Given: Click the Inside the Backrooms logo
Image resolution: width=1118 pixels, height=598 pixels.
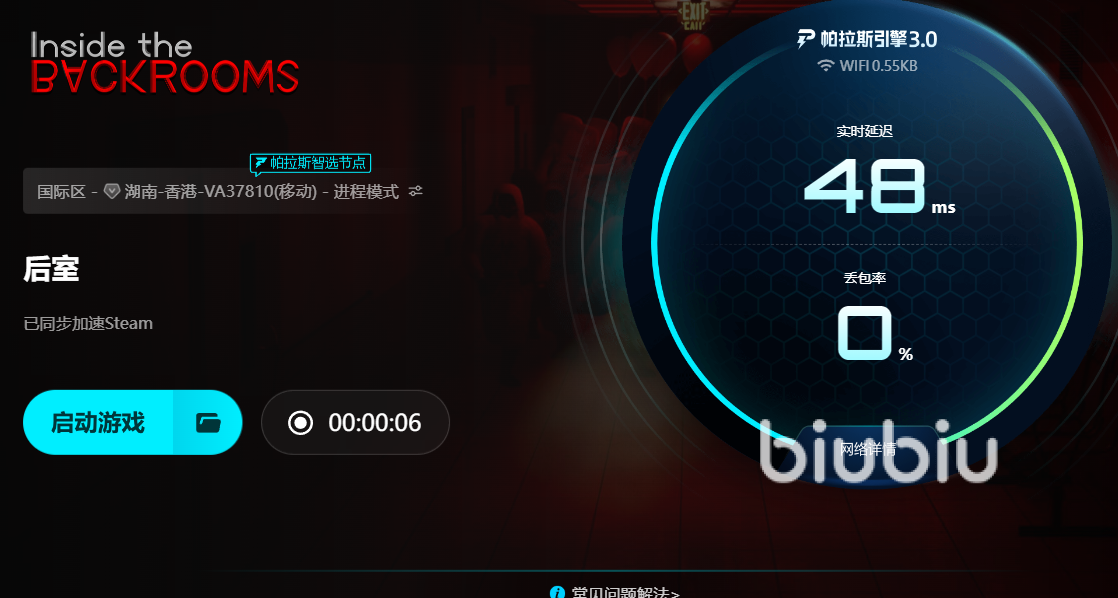Looking at the screenshot, I should 165,63.
